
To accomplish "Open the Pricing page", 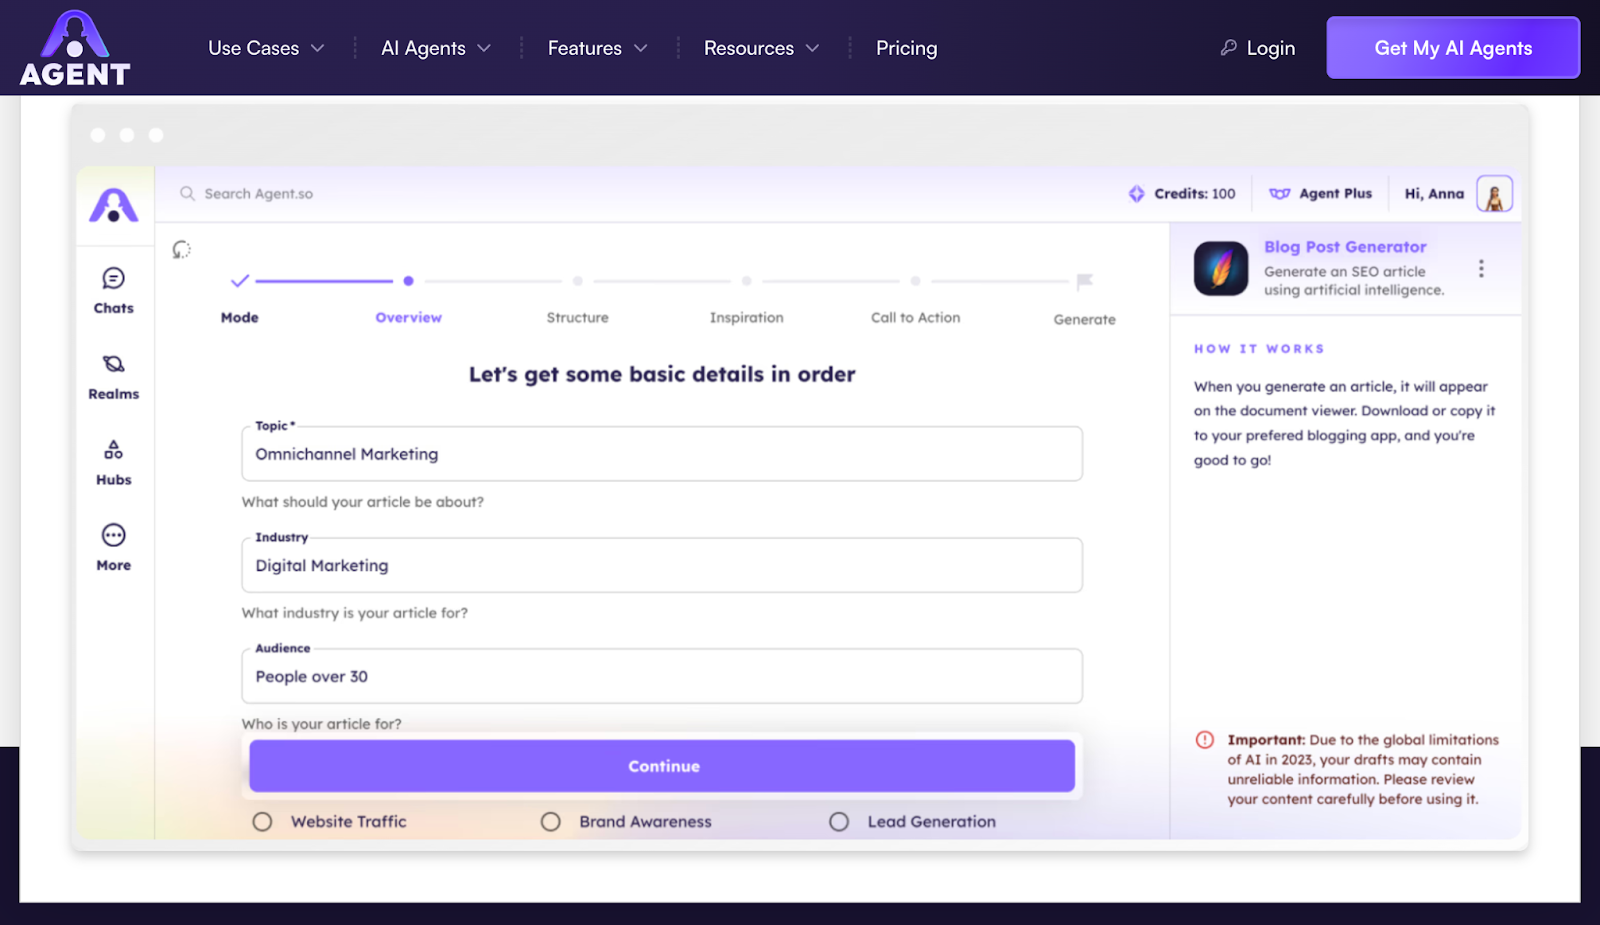I will (x=906, y=48).
